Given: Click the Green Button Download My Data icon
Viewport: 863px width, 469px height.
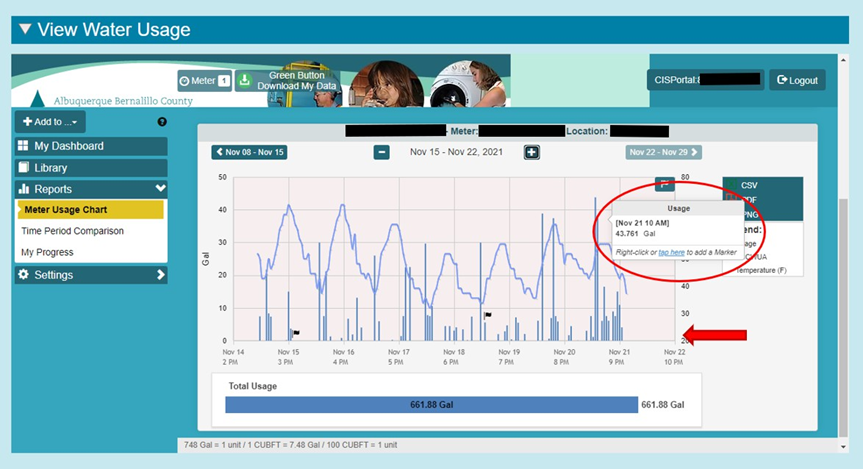Looking at the screenshot, I should (245, 81).
